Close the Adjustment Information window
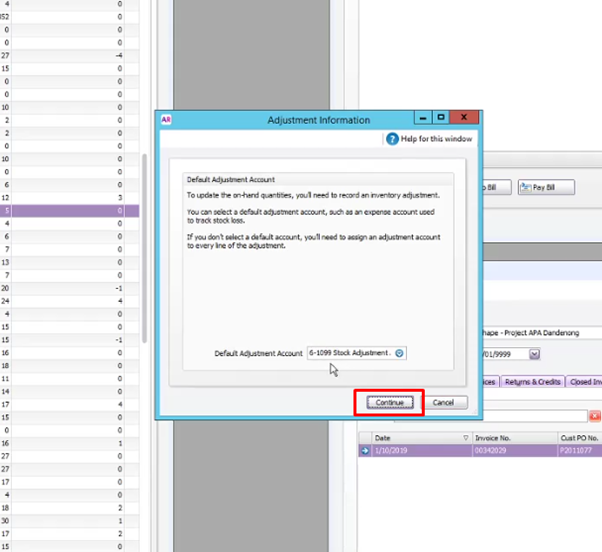Screen dimensions: 602x552 (464, 117)
